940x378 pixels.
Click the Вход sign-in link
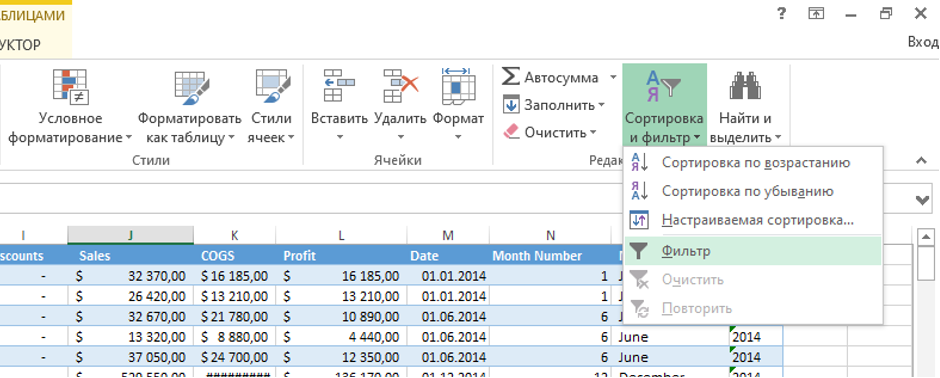923,42
